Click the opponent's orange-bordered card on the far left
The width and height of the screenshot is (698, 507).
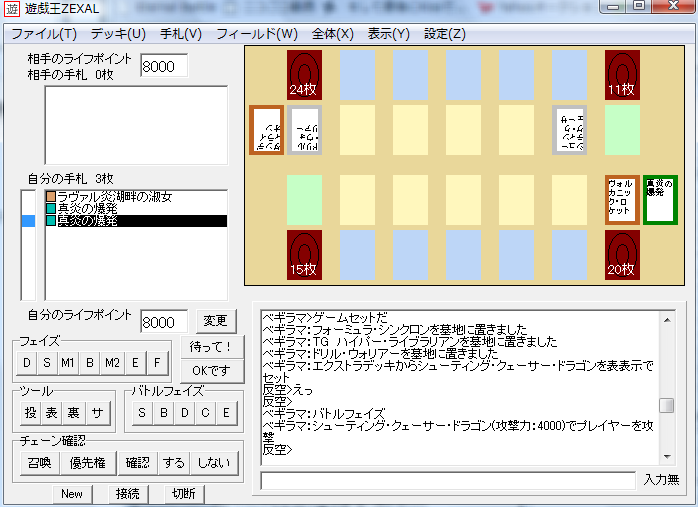click(x=266, y=130)
